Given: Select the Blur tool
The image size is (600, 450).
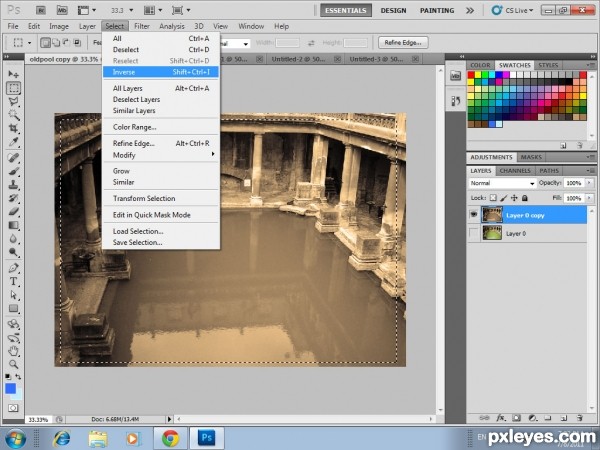Looking at the screenshot, I should click(13, 239).
